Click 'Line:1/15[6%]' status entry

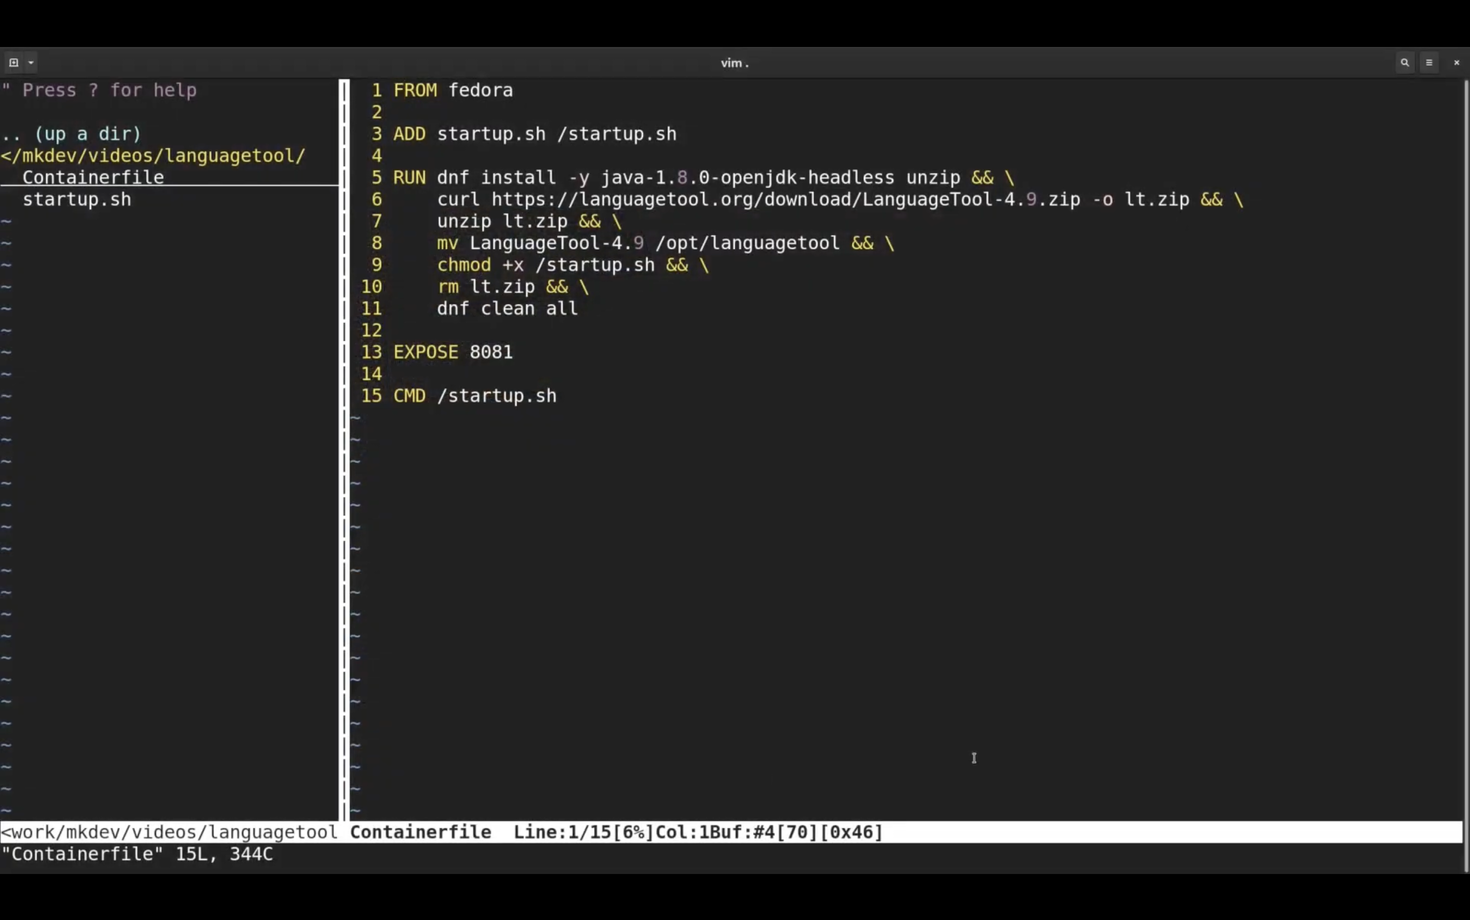pyautogui.click(x=583, y=832)
